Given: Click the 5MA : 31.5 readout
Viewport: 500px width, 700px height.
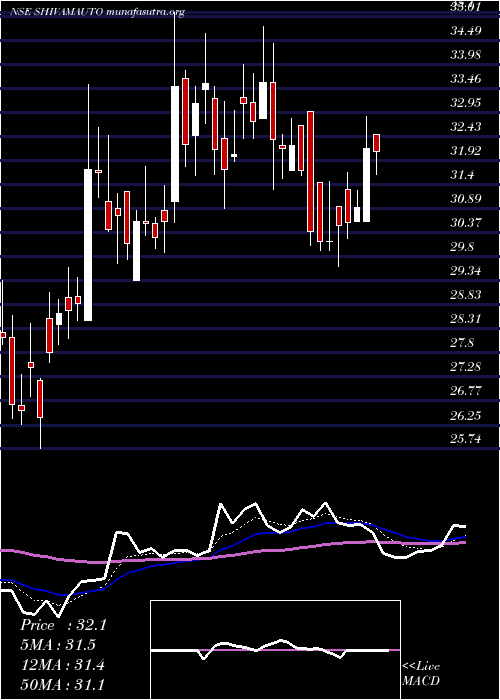Looking at the screenshot, I should pos(58,645).
